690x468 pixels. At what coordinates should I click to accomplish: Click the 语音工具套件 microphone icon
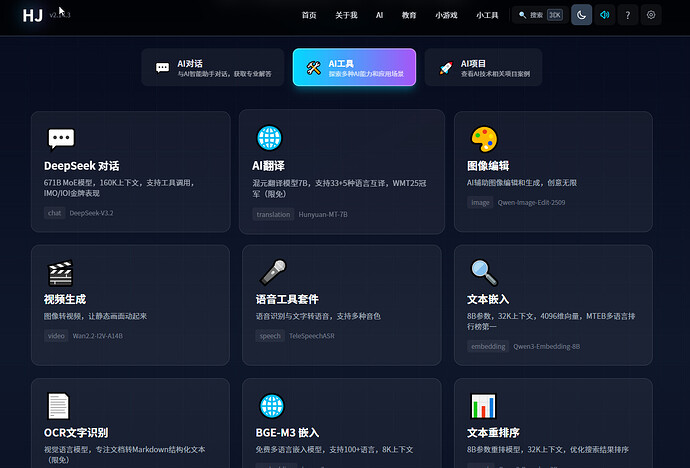click(x=273, y=273)
